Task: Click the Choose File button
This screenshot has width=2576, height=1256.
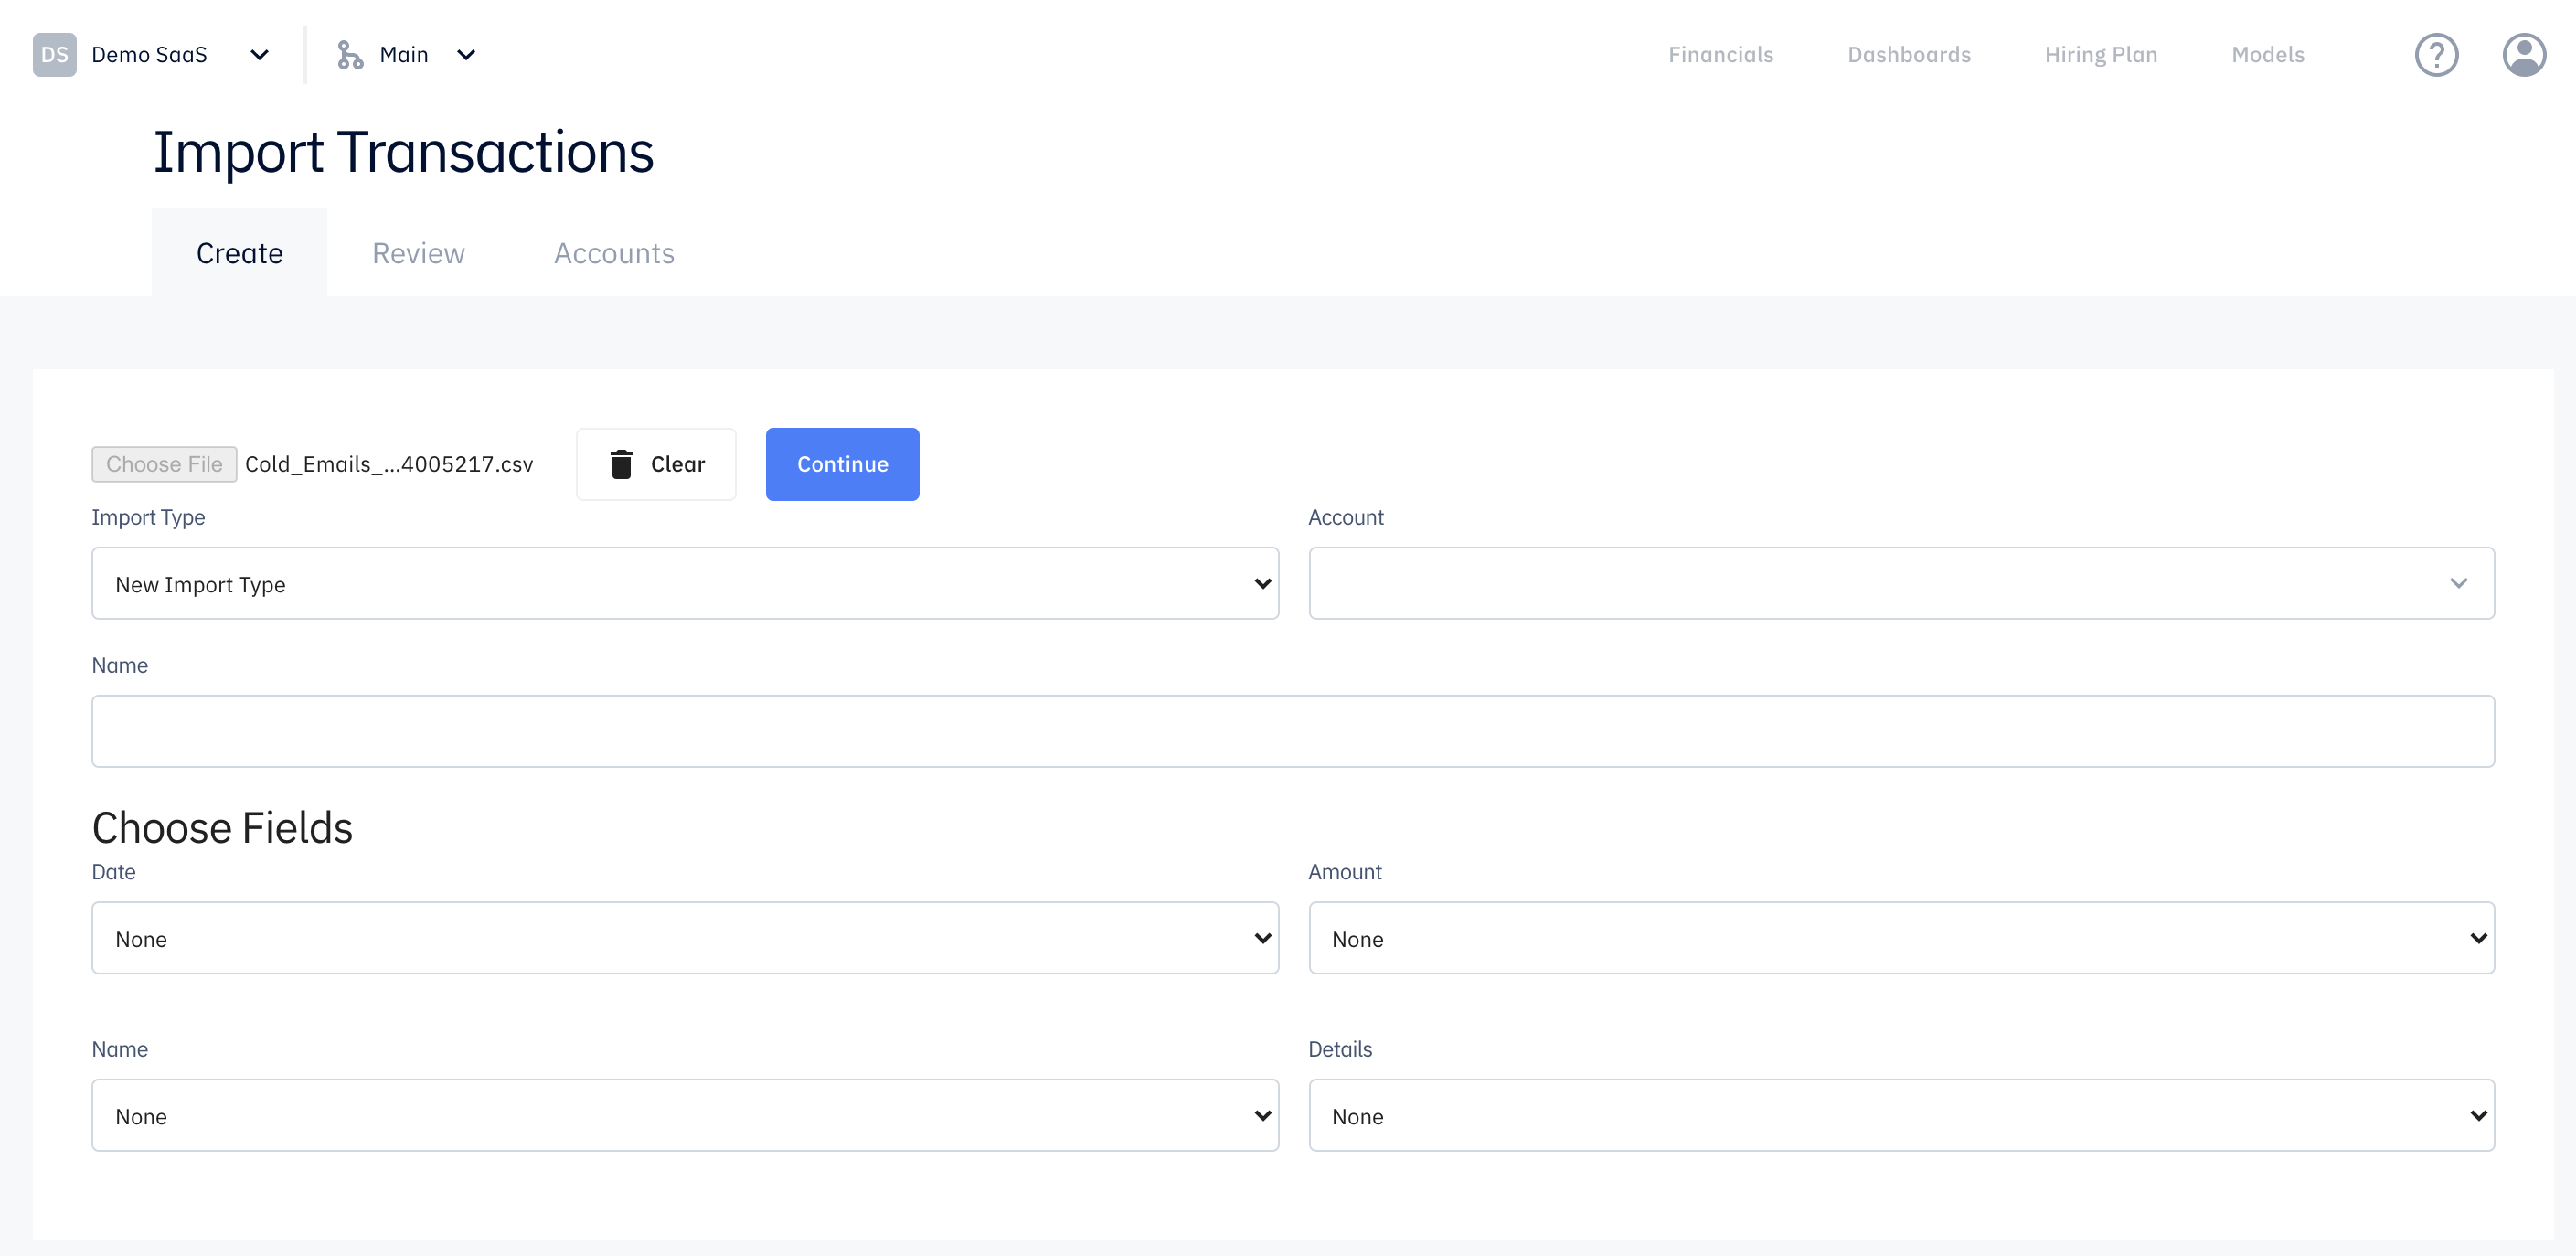Action: pos(164,464)
